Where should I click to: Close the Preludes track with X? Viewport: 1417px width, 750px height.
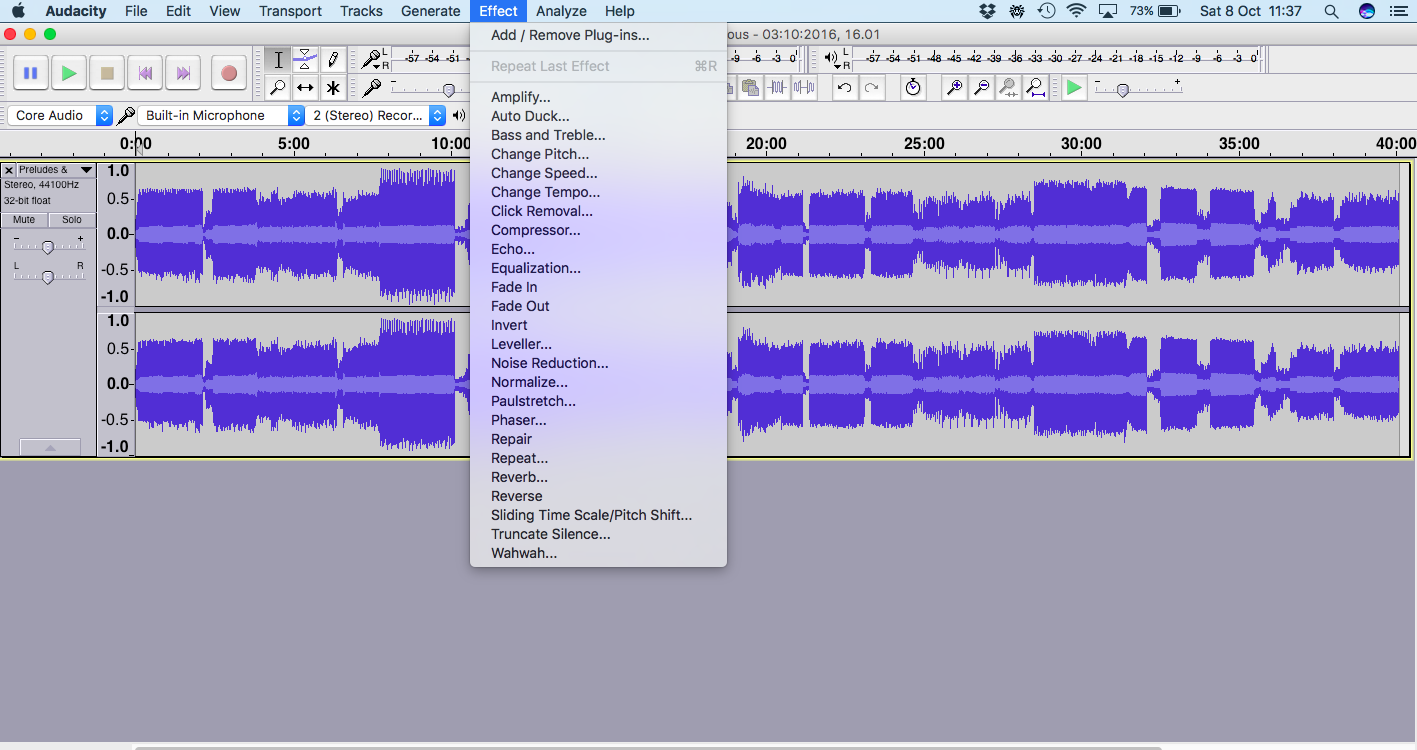(x=9, y=170)
